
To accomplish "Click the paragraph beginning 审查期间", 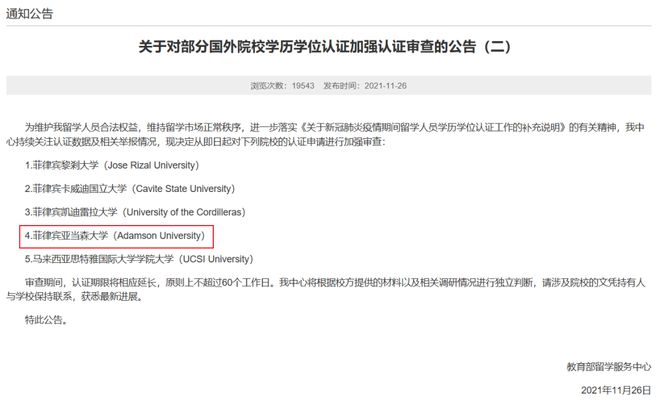I will [x=325, y=289].
